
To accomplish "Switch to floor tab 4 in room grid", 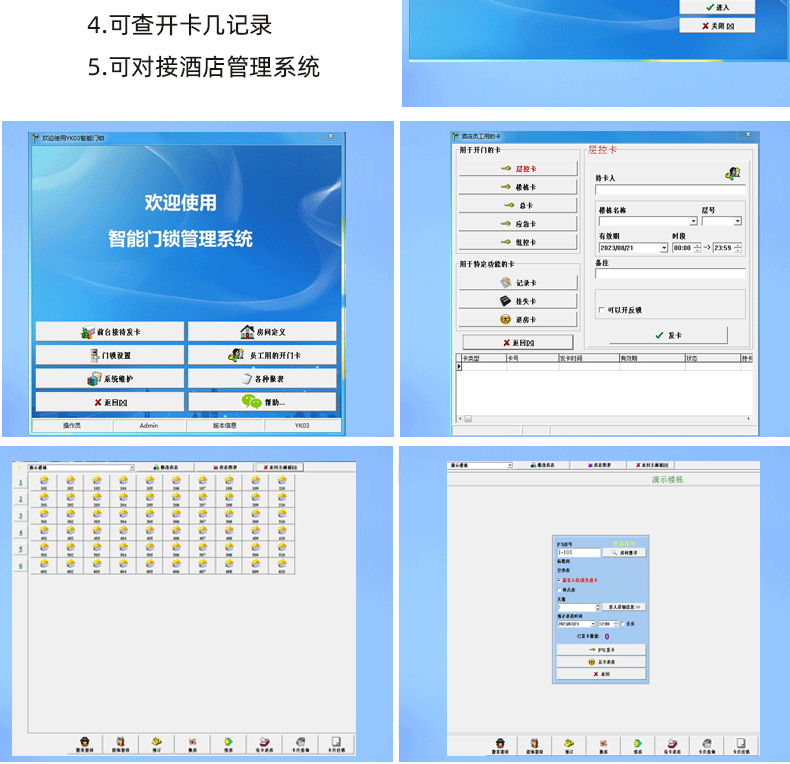I will point(20,533).
